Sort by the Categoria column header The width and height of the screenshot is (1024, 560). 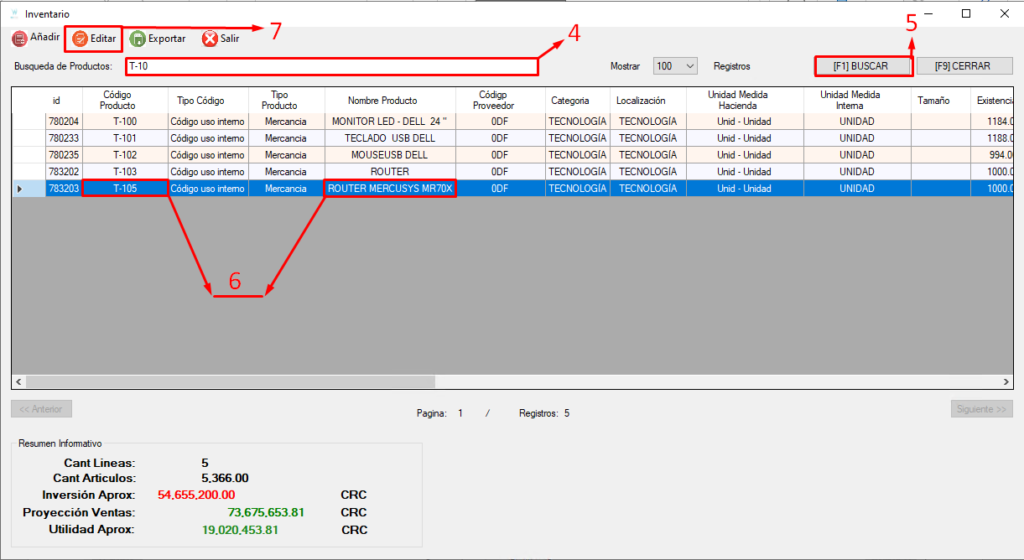(x=576, y=101)
